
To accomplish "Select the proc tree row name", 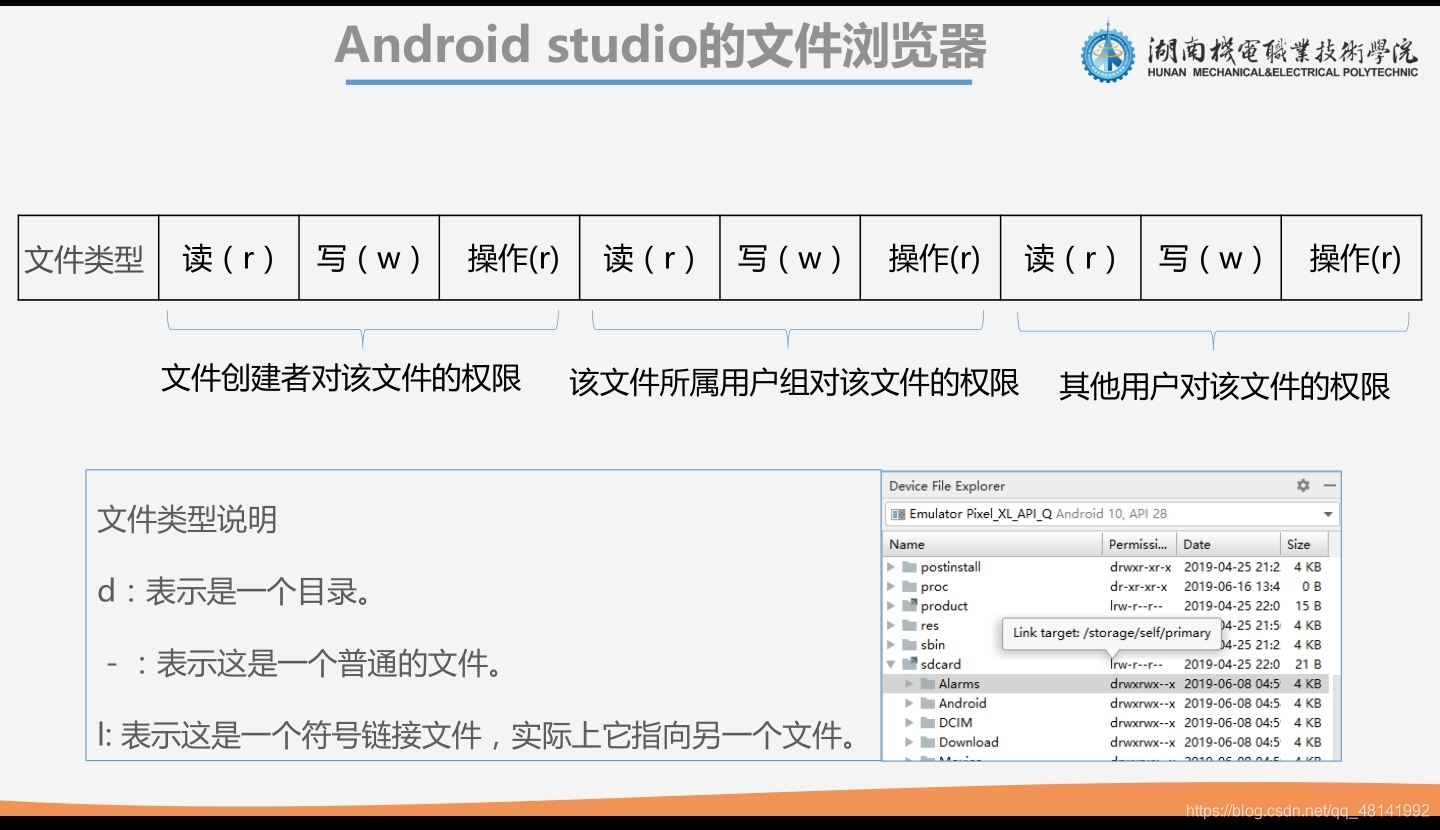I will pos(935,587).
